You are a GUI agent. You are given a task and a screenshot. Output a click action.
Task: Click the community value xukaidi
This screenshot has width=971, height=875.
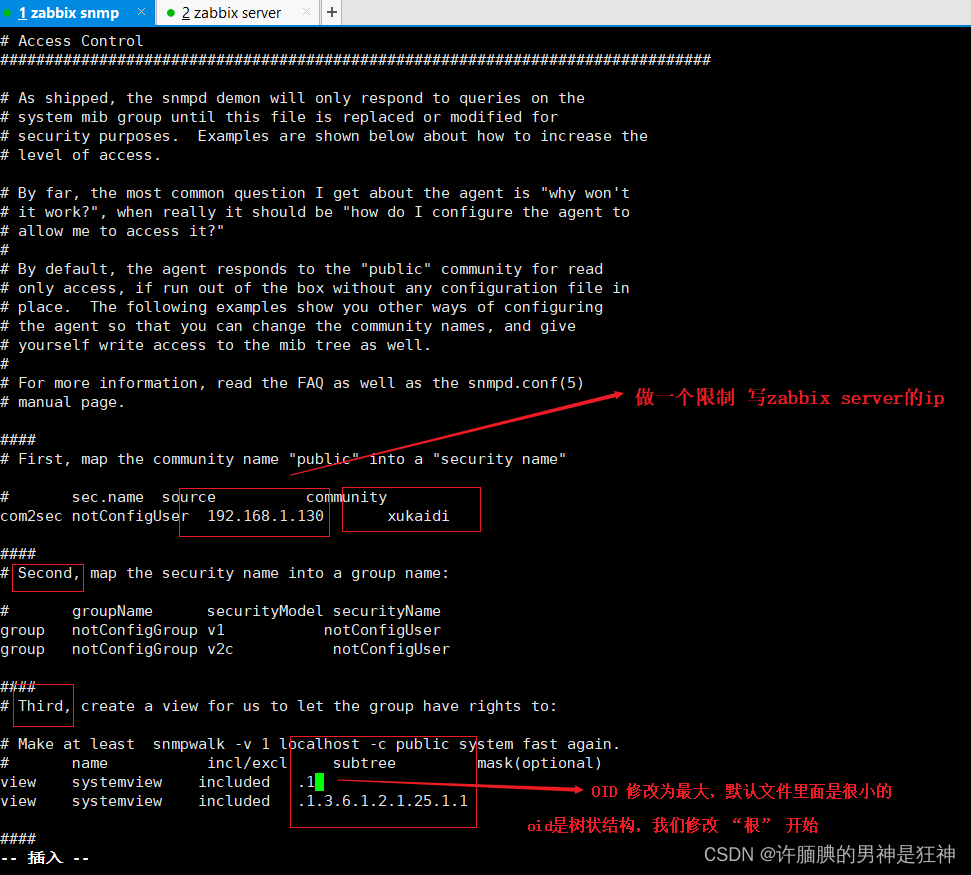418,516
